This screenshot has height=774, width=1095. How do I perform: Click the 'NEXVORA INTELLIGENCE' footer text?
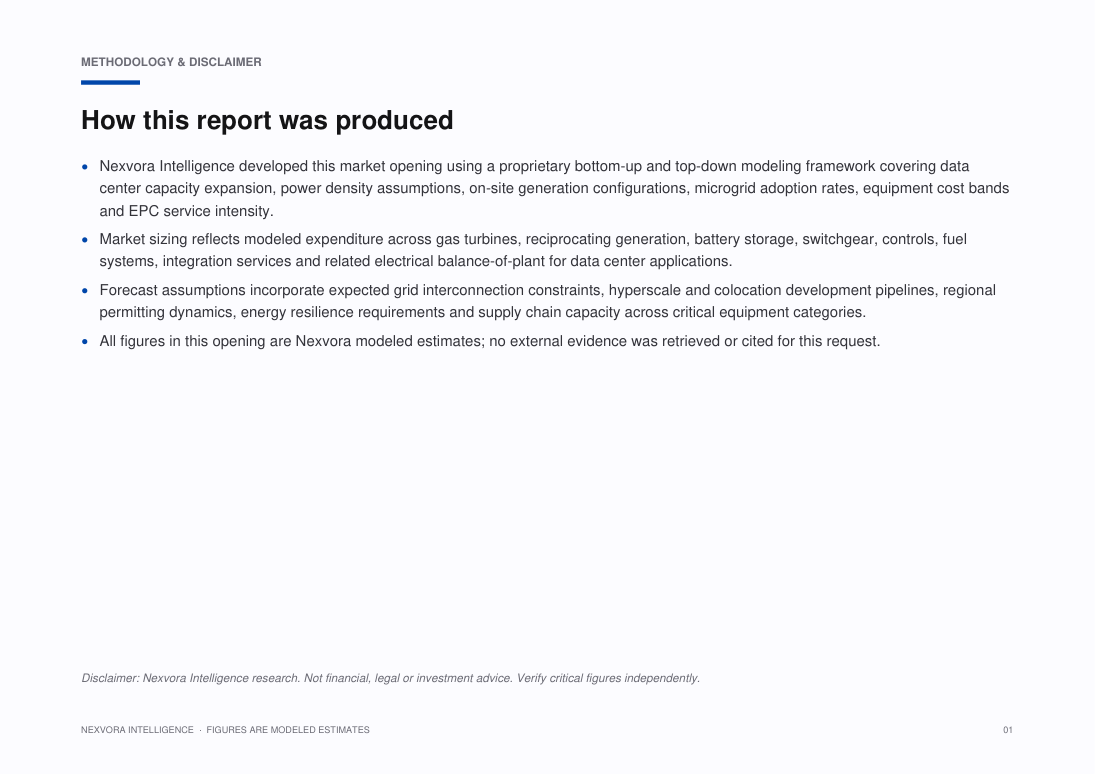click(137, 730)
